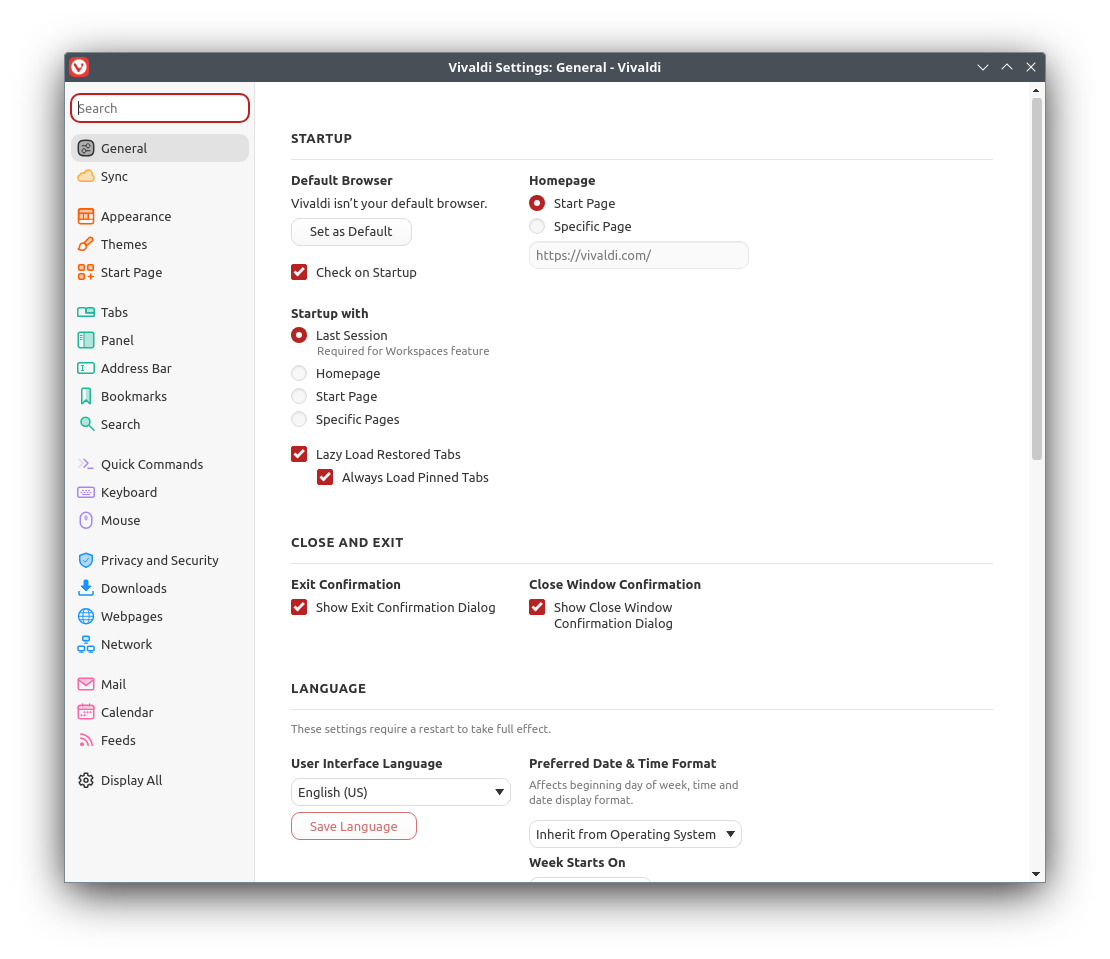Click Save Language button
This screenshot has height=959, width=1110.
pos(353,826)
